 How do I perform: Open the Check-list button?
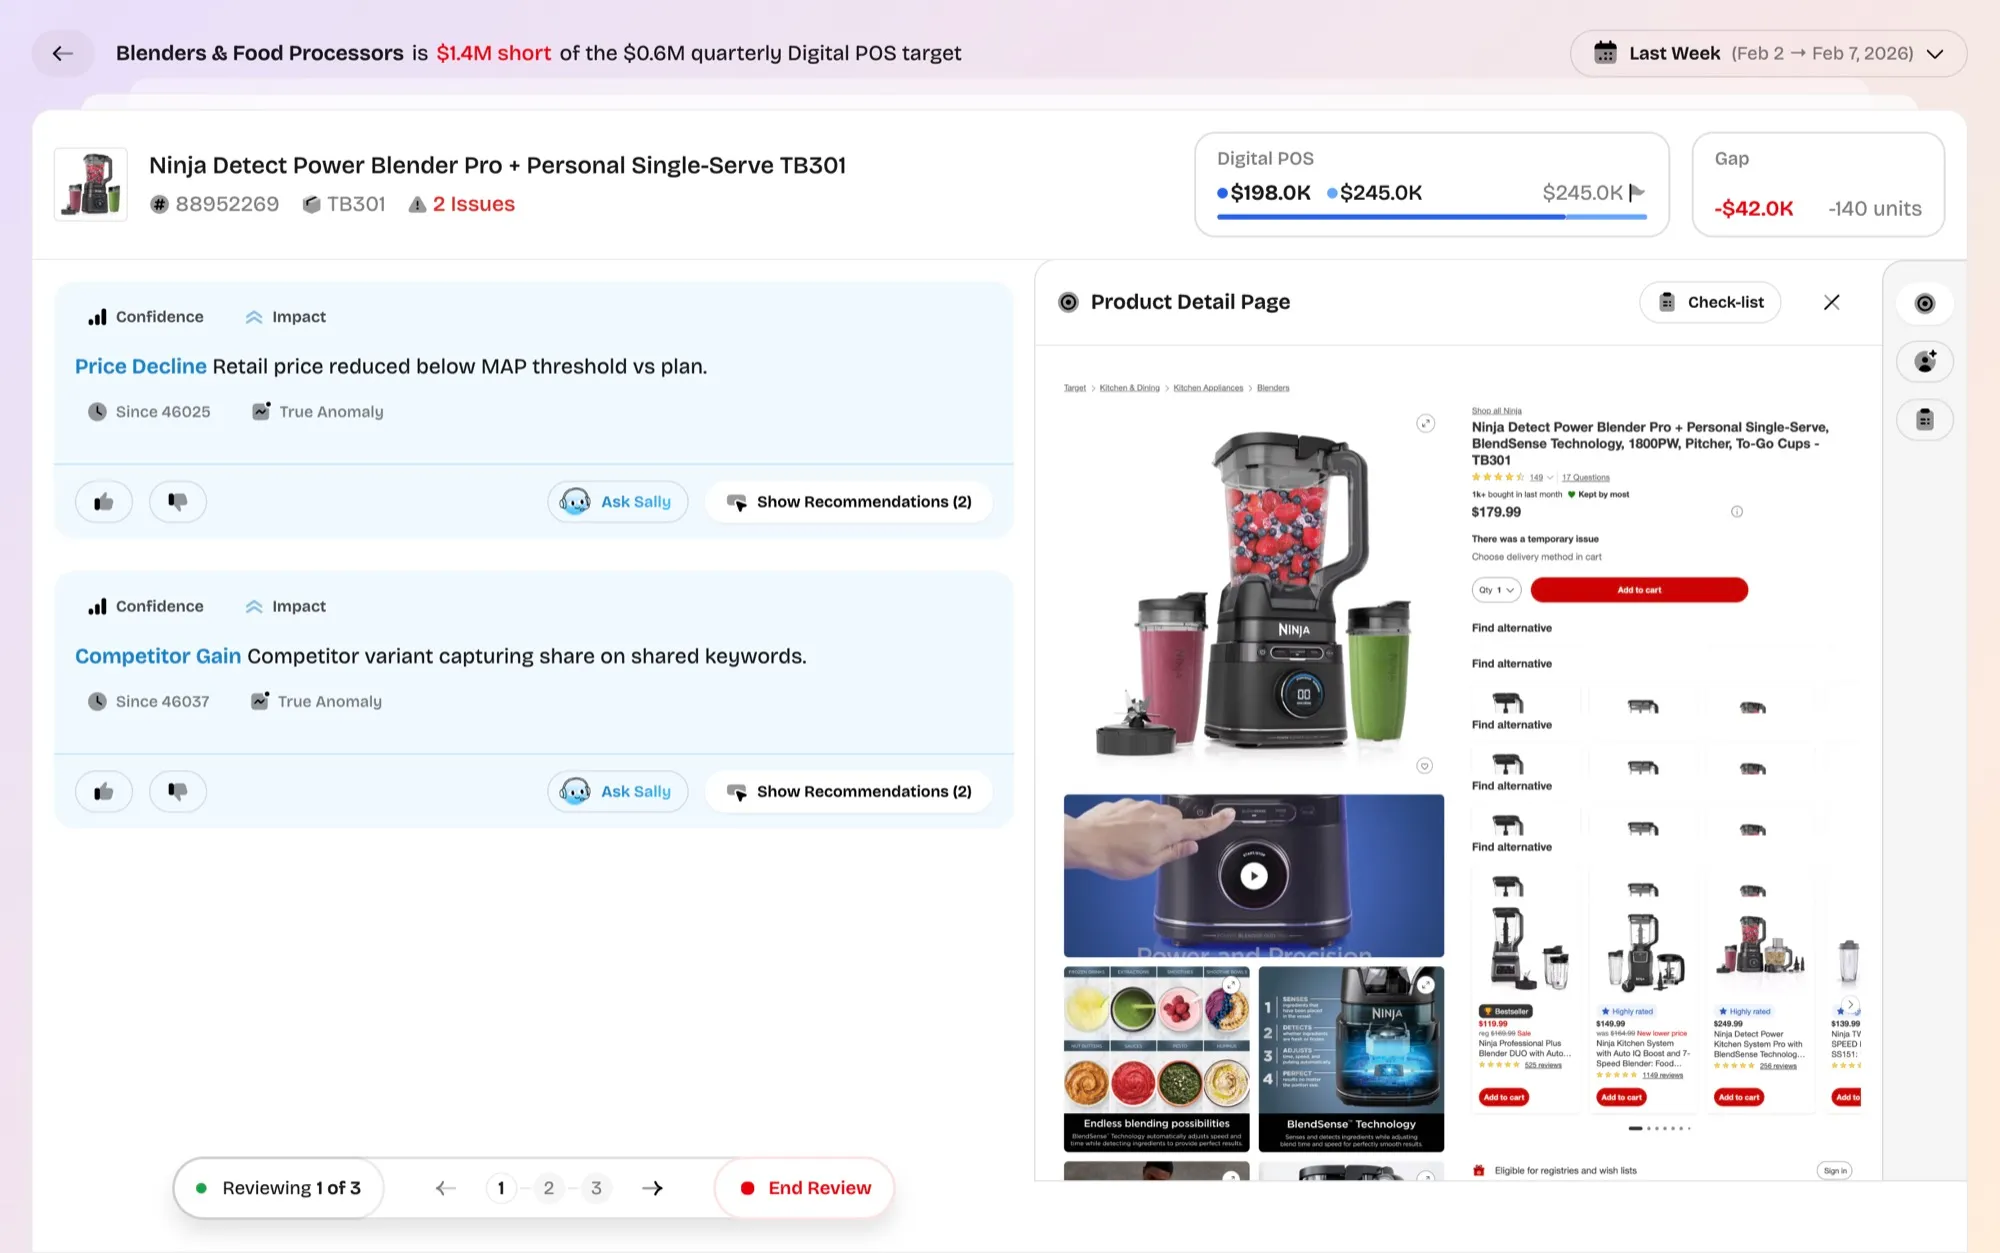coord(1710,302)
